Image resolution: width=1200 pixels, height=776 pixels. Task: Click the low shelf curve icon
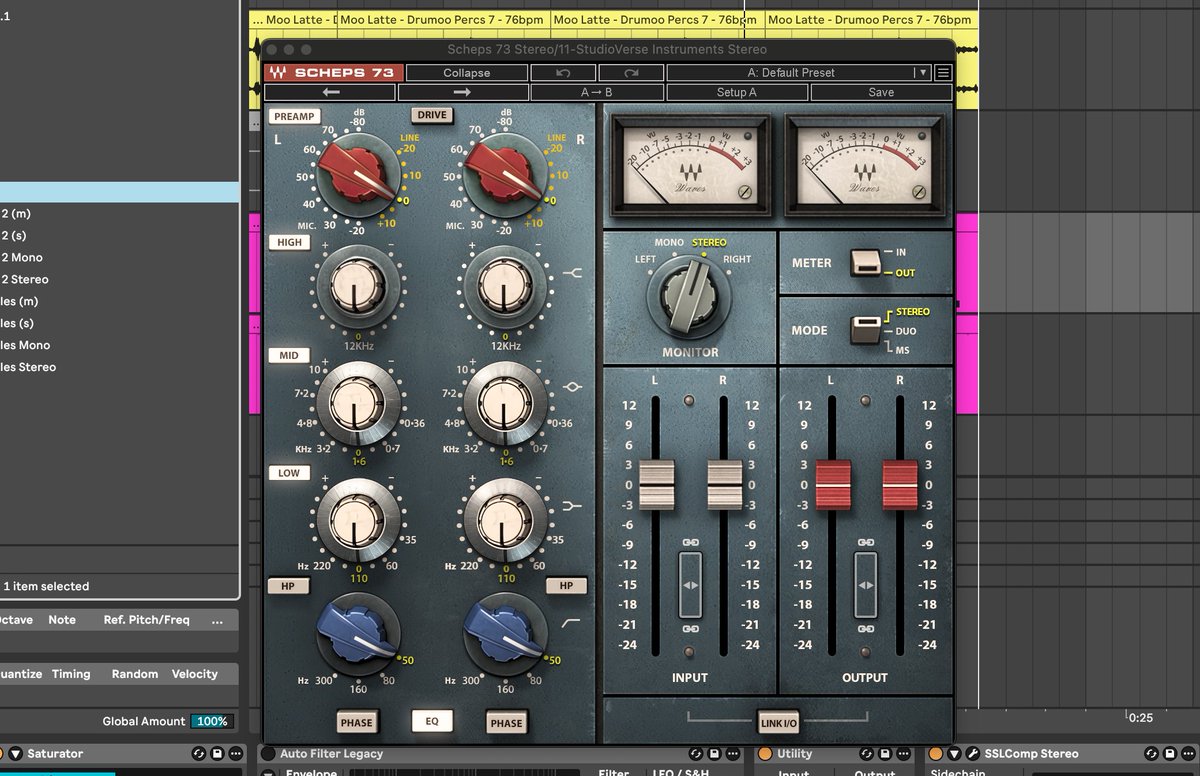(x=574, y=505)
